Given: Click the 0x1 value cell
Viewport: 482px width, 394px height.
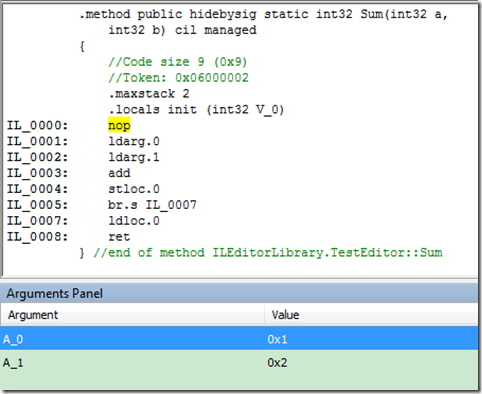Looking at the screenshot, I should (277, 339).
